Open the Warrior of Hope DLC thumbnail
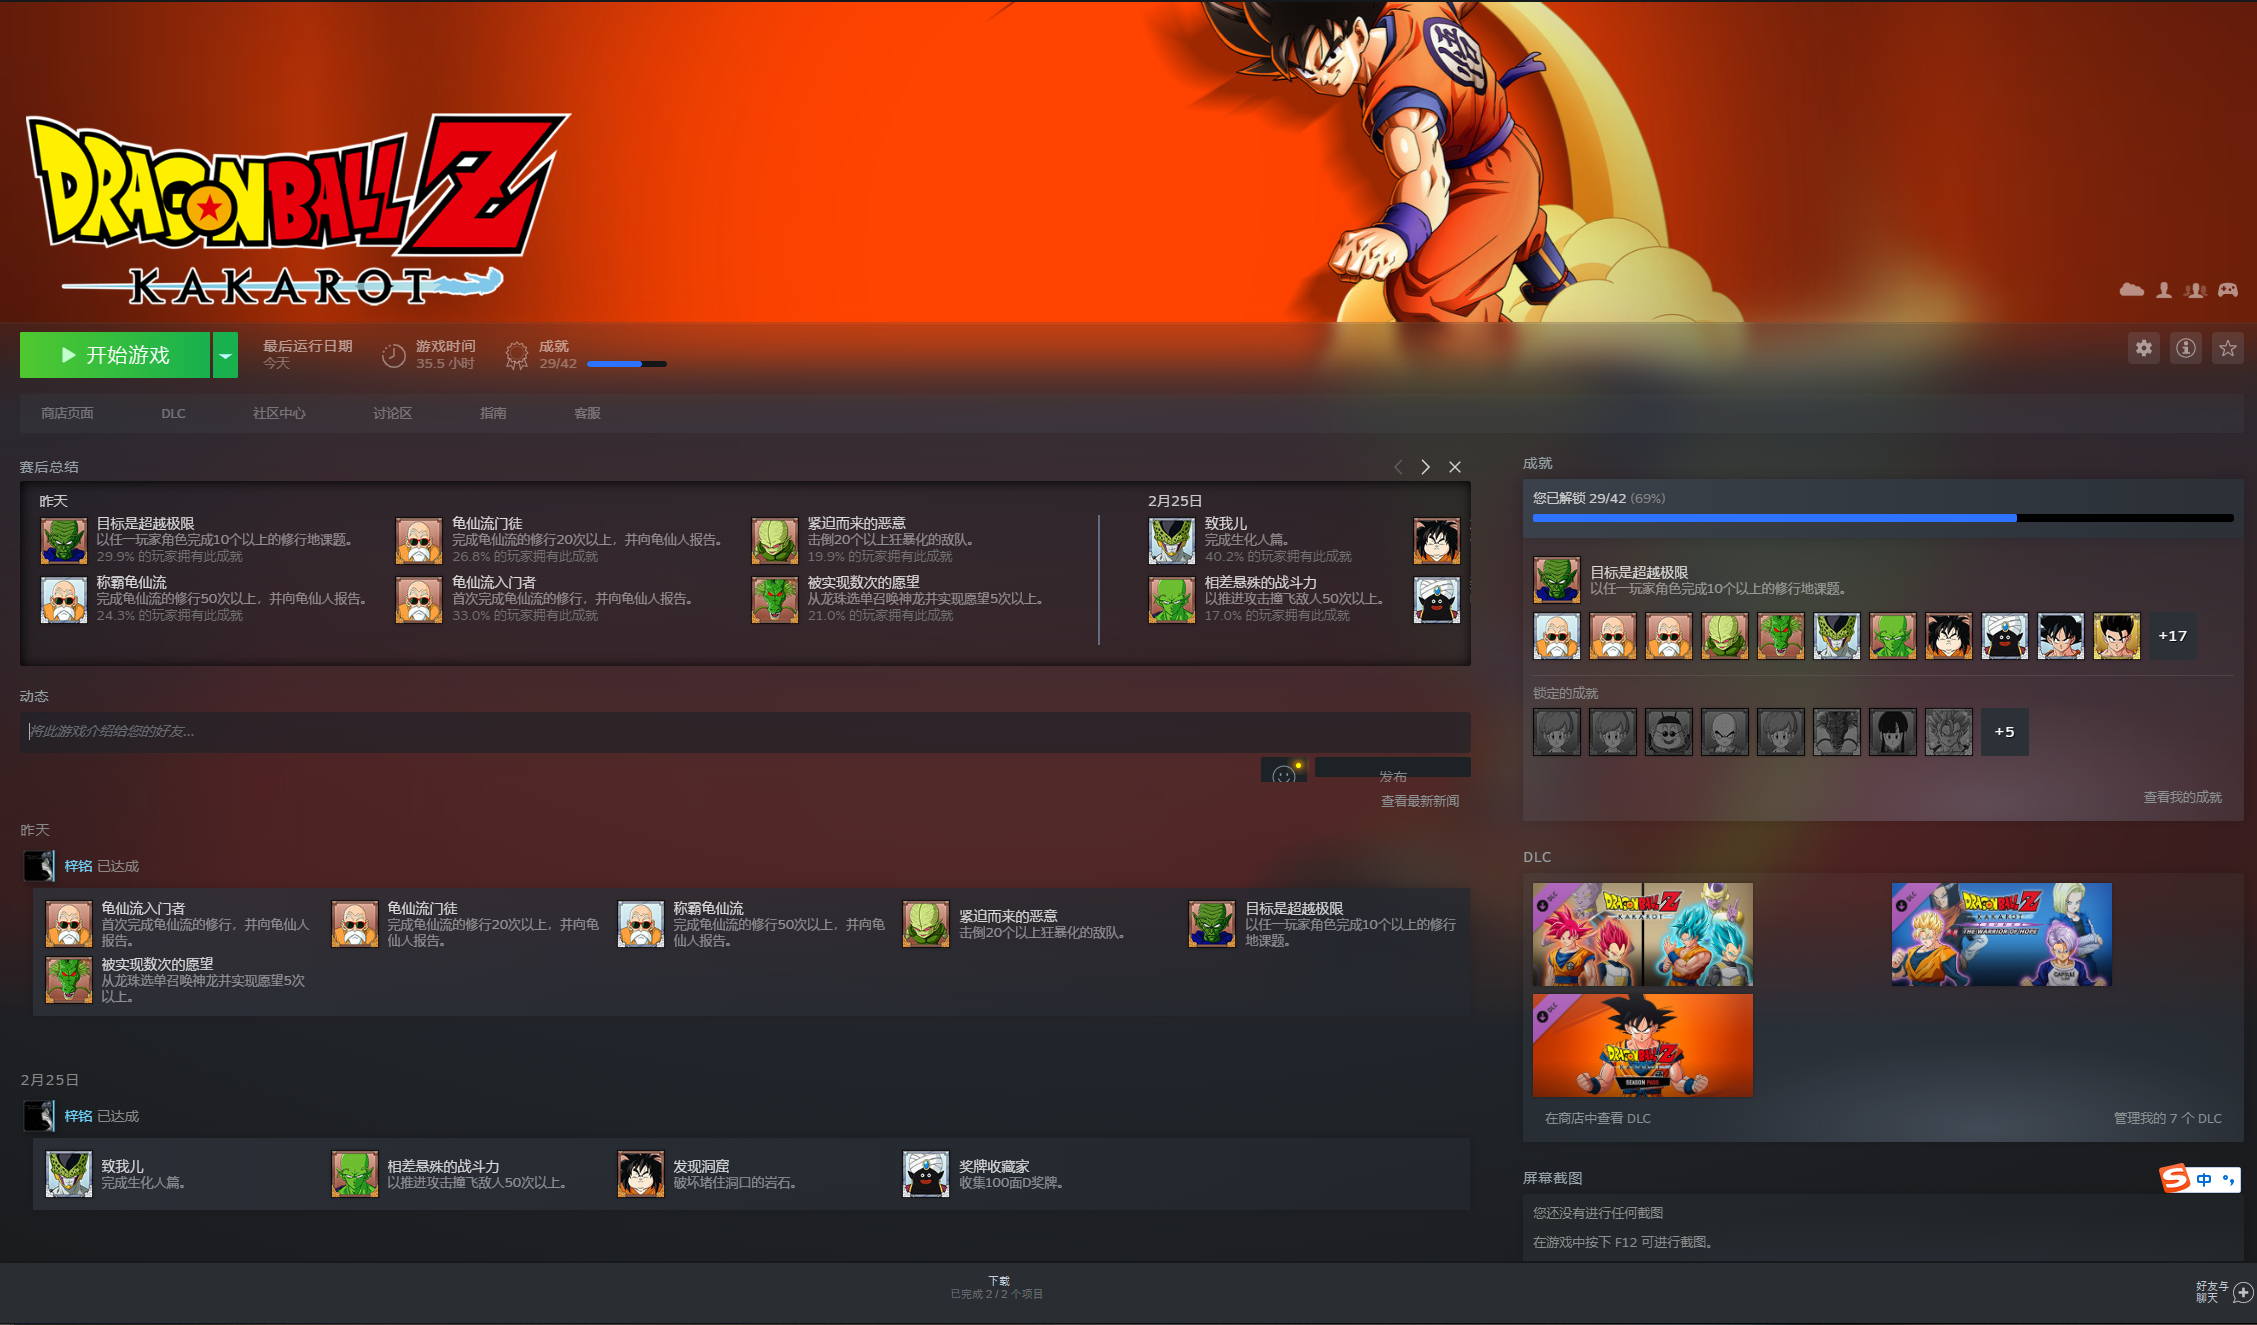The height and width of the screenshot is (1325, 2257). [2002, 934]
